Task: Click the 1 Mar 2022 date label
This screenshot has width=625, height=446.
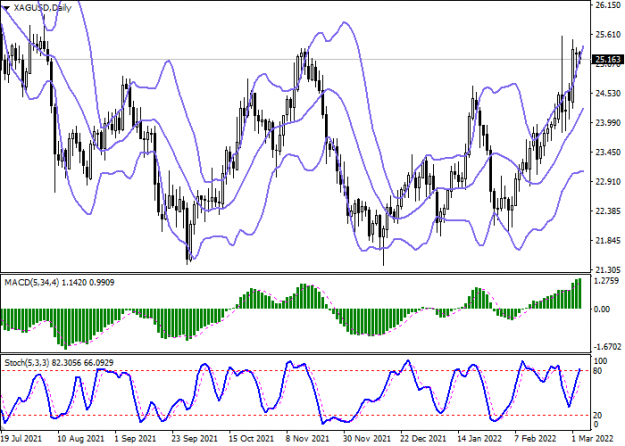Action: point(592,439)
